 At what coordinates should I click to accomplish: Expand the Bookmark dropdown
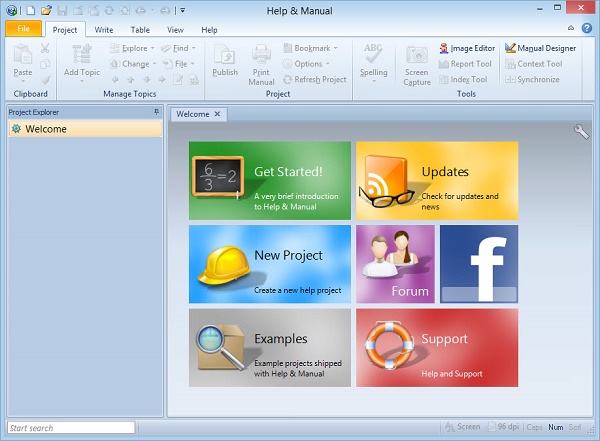[x=310, y=48]
